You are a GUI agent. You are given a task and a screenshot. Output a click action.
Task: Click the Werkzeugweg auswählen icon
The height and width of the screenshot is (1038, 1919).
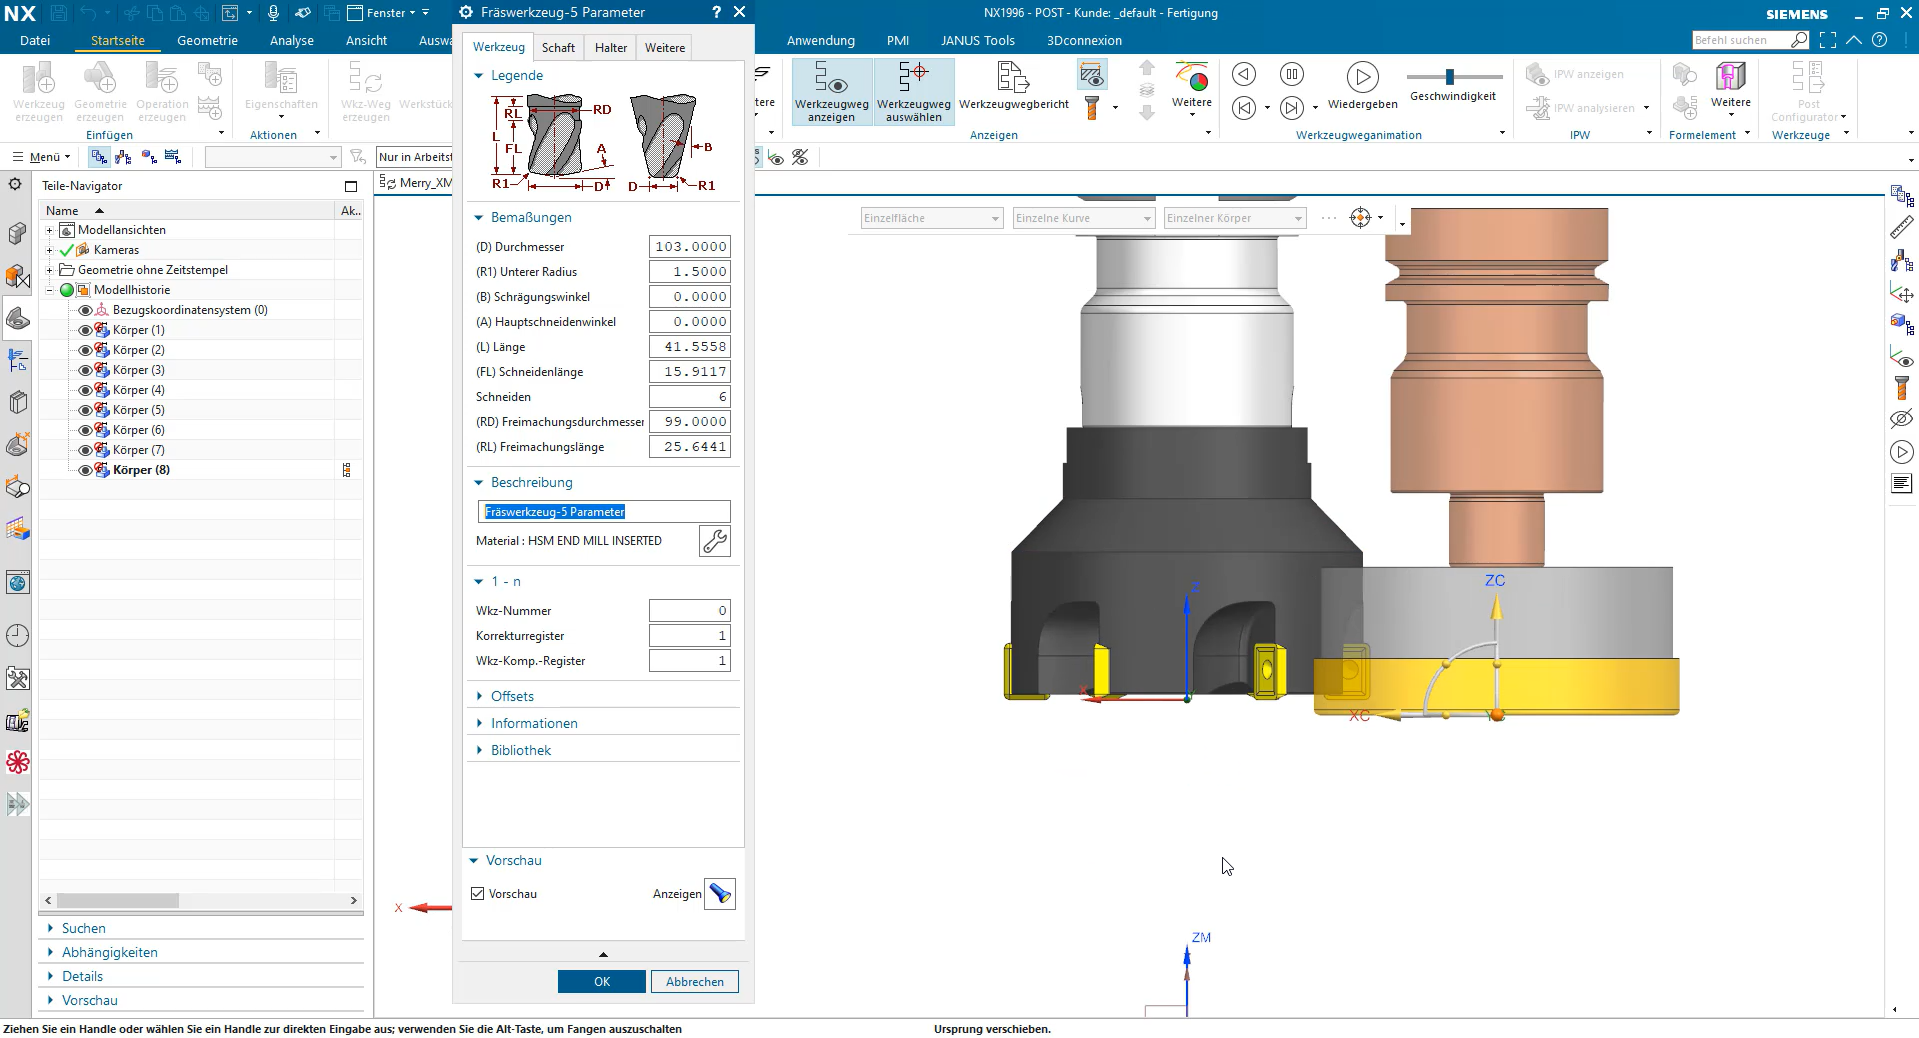pyautogui.click(x=913, y=78)
